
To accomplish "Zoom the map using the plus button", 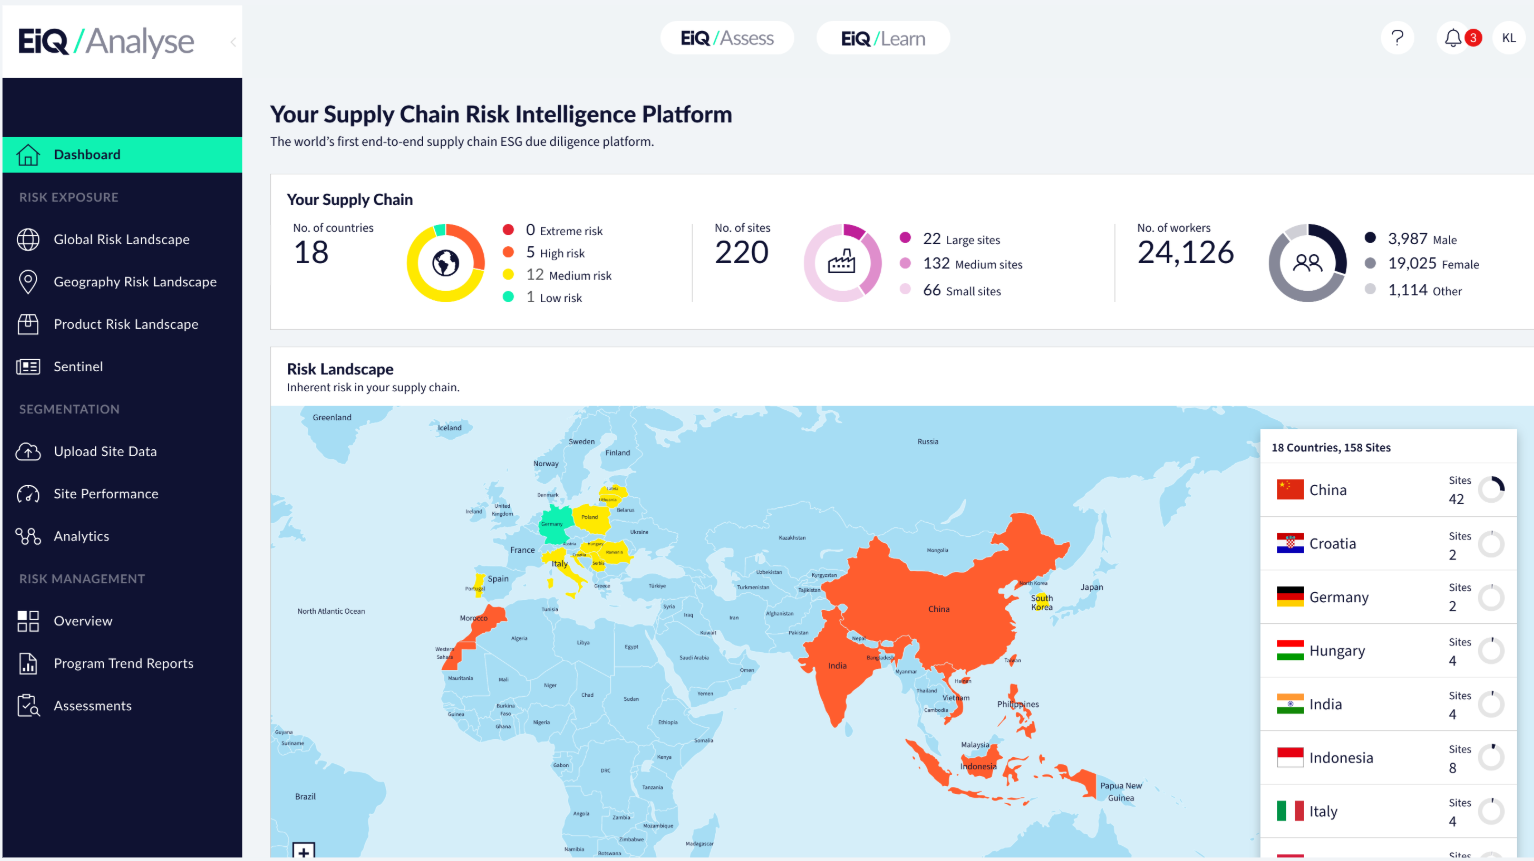I will (304, 851).
